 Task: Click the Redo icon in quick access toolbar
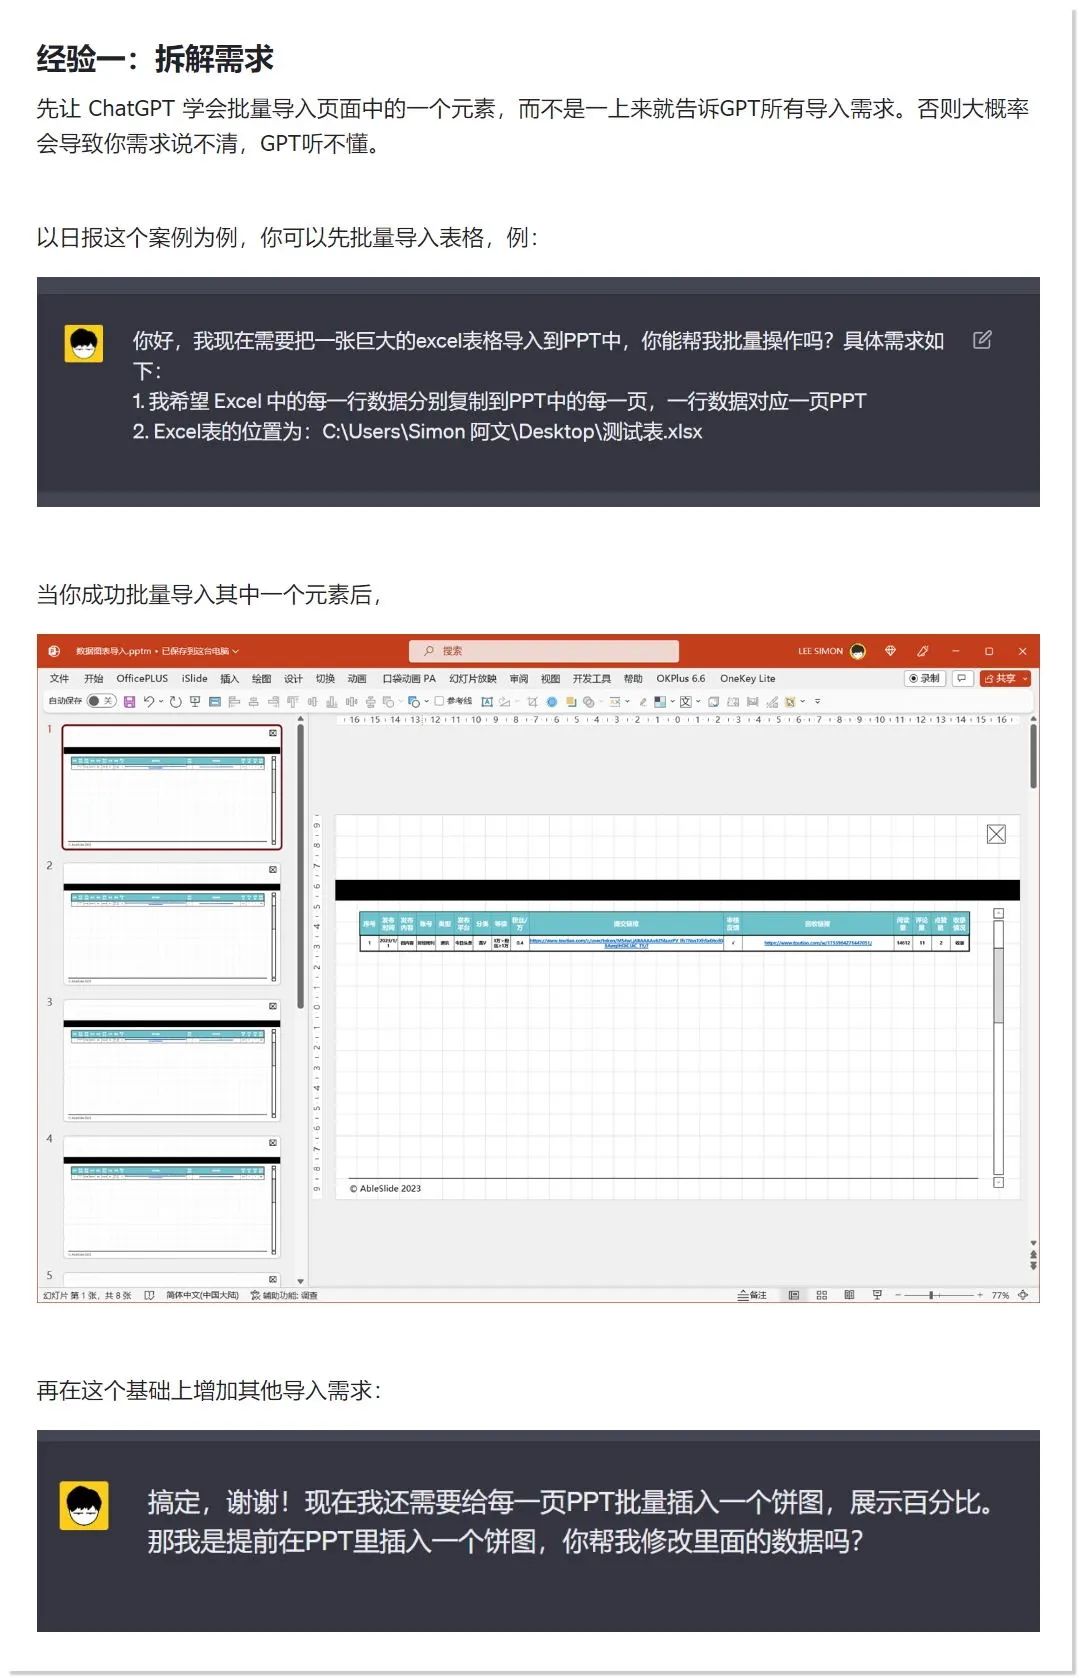175,702
